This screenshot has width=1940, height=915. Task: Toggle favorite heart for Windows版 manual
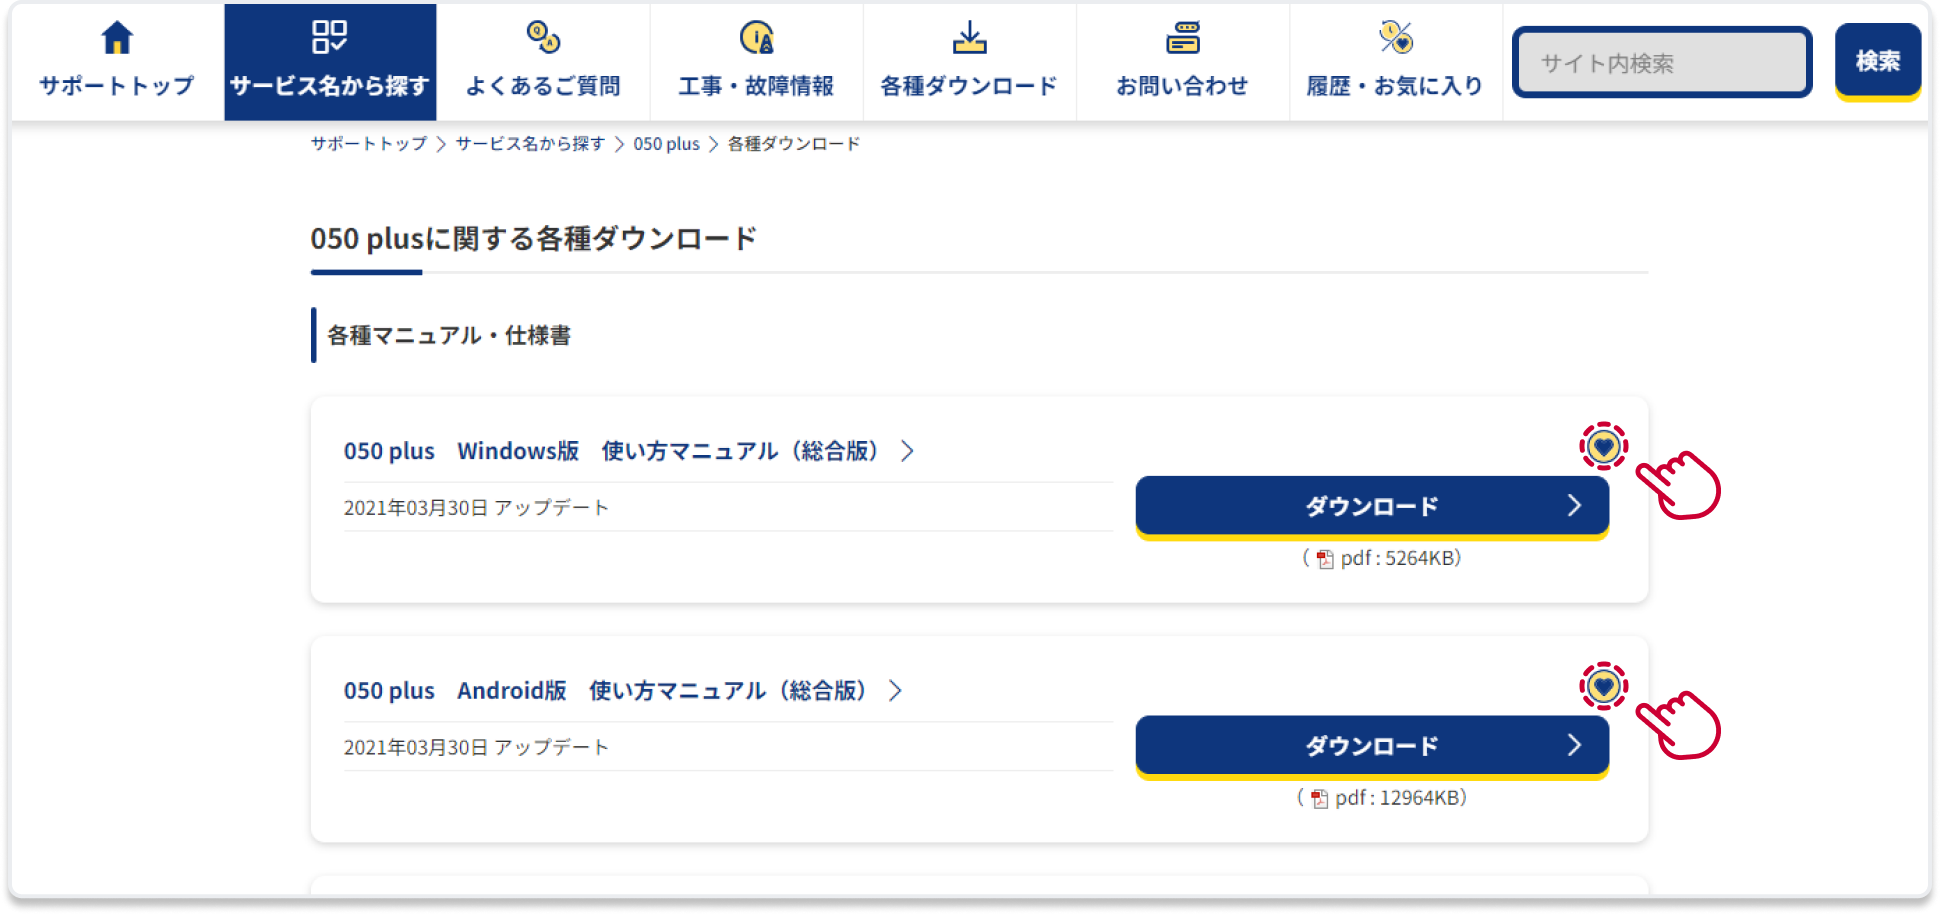tap(1604, 447)
